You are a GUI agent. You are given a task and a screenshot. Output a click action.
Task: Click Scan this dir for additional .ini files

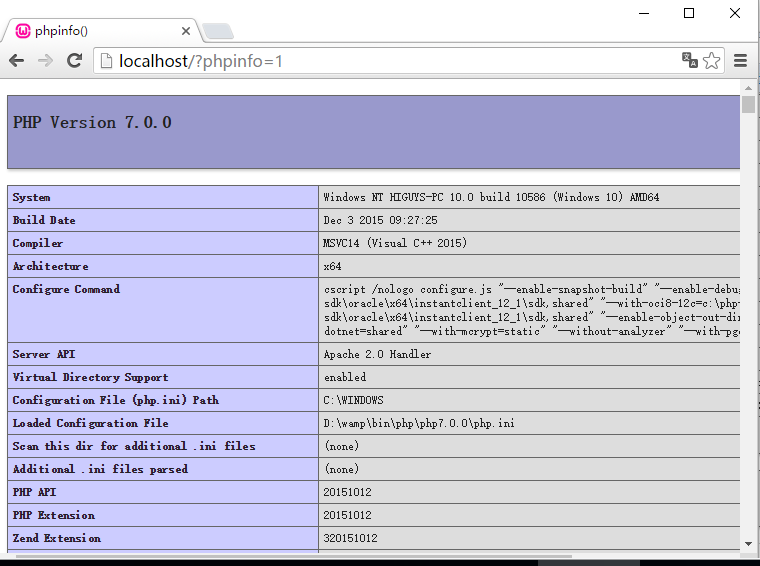pyautogui.click(x=134, y=446)
